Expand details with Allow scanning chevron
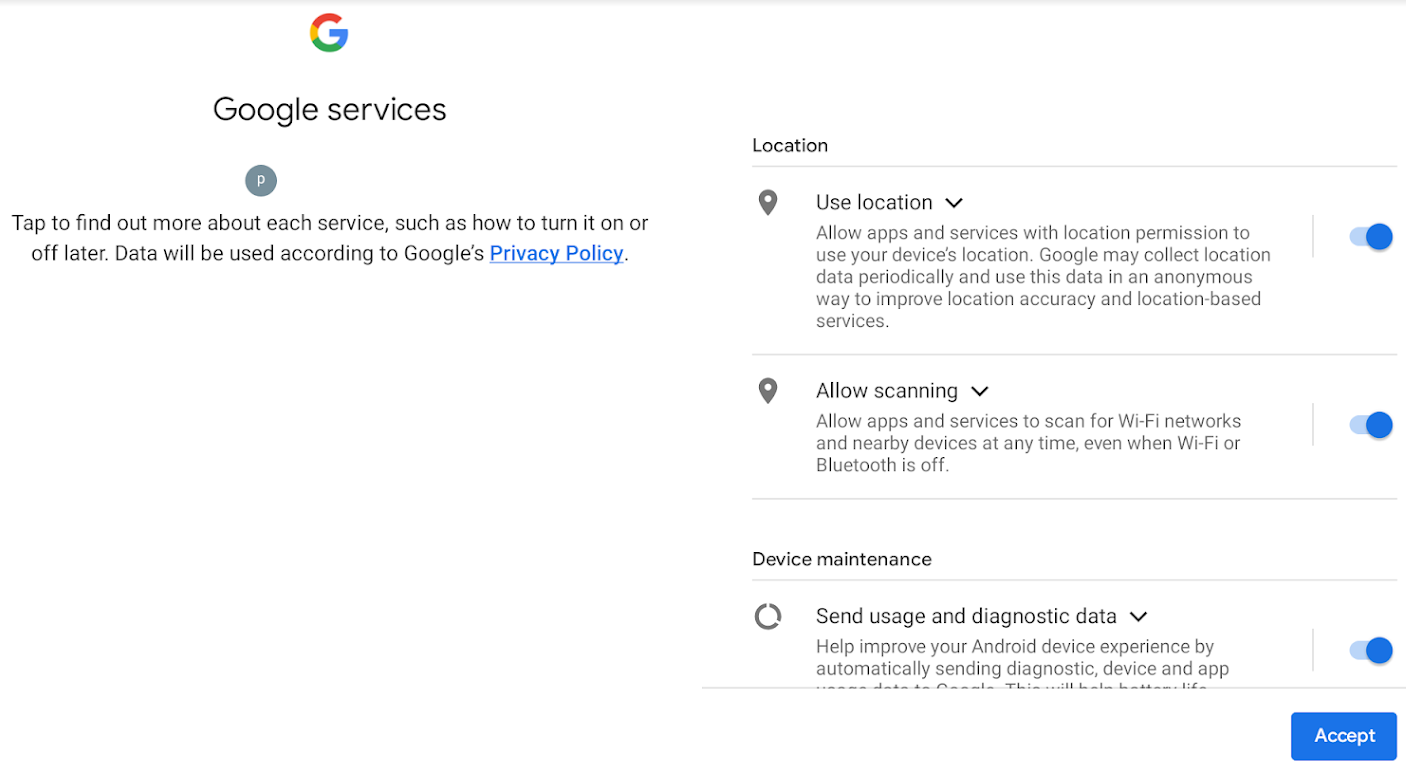This screenshot has height=766, width=1406. 980,391
